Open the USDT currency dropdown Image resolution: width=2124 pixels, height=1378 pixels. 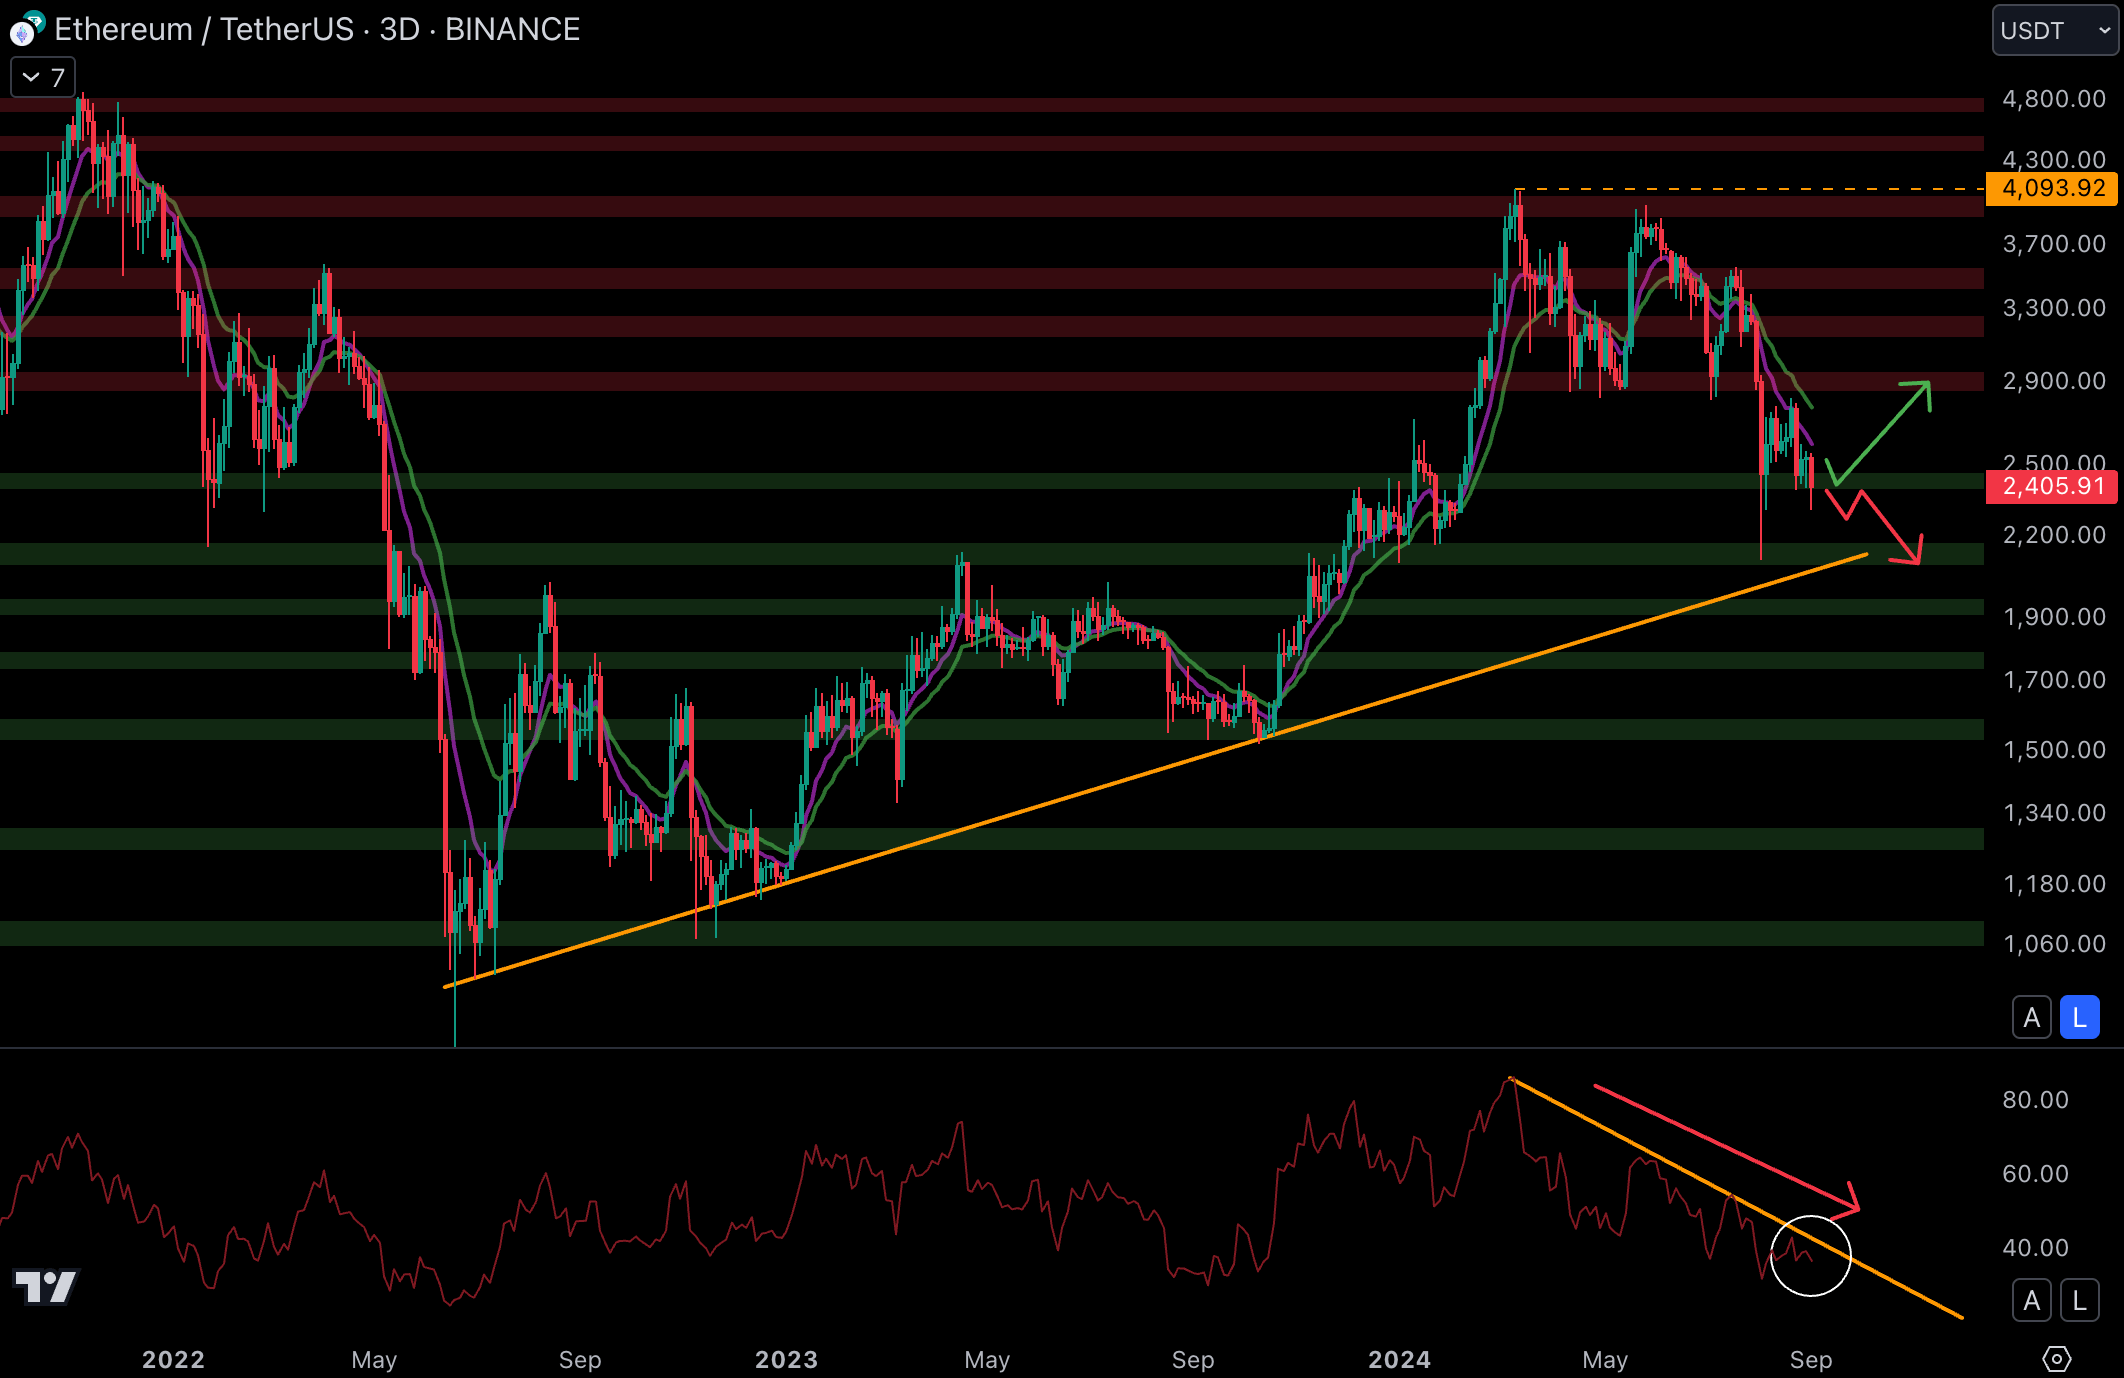pyautogui.click(x=2054, y=30)
